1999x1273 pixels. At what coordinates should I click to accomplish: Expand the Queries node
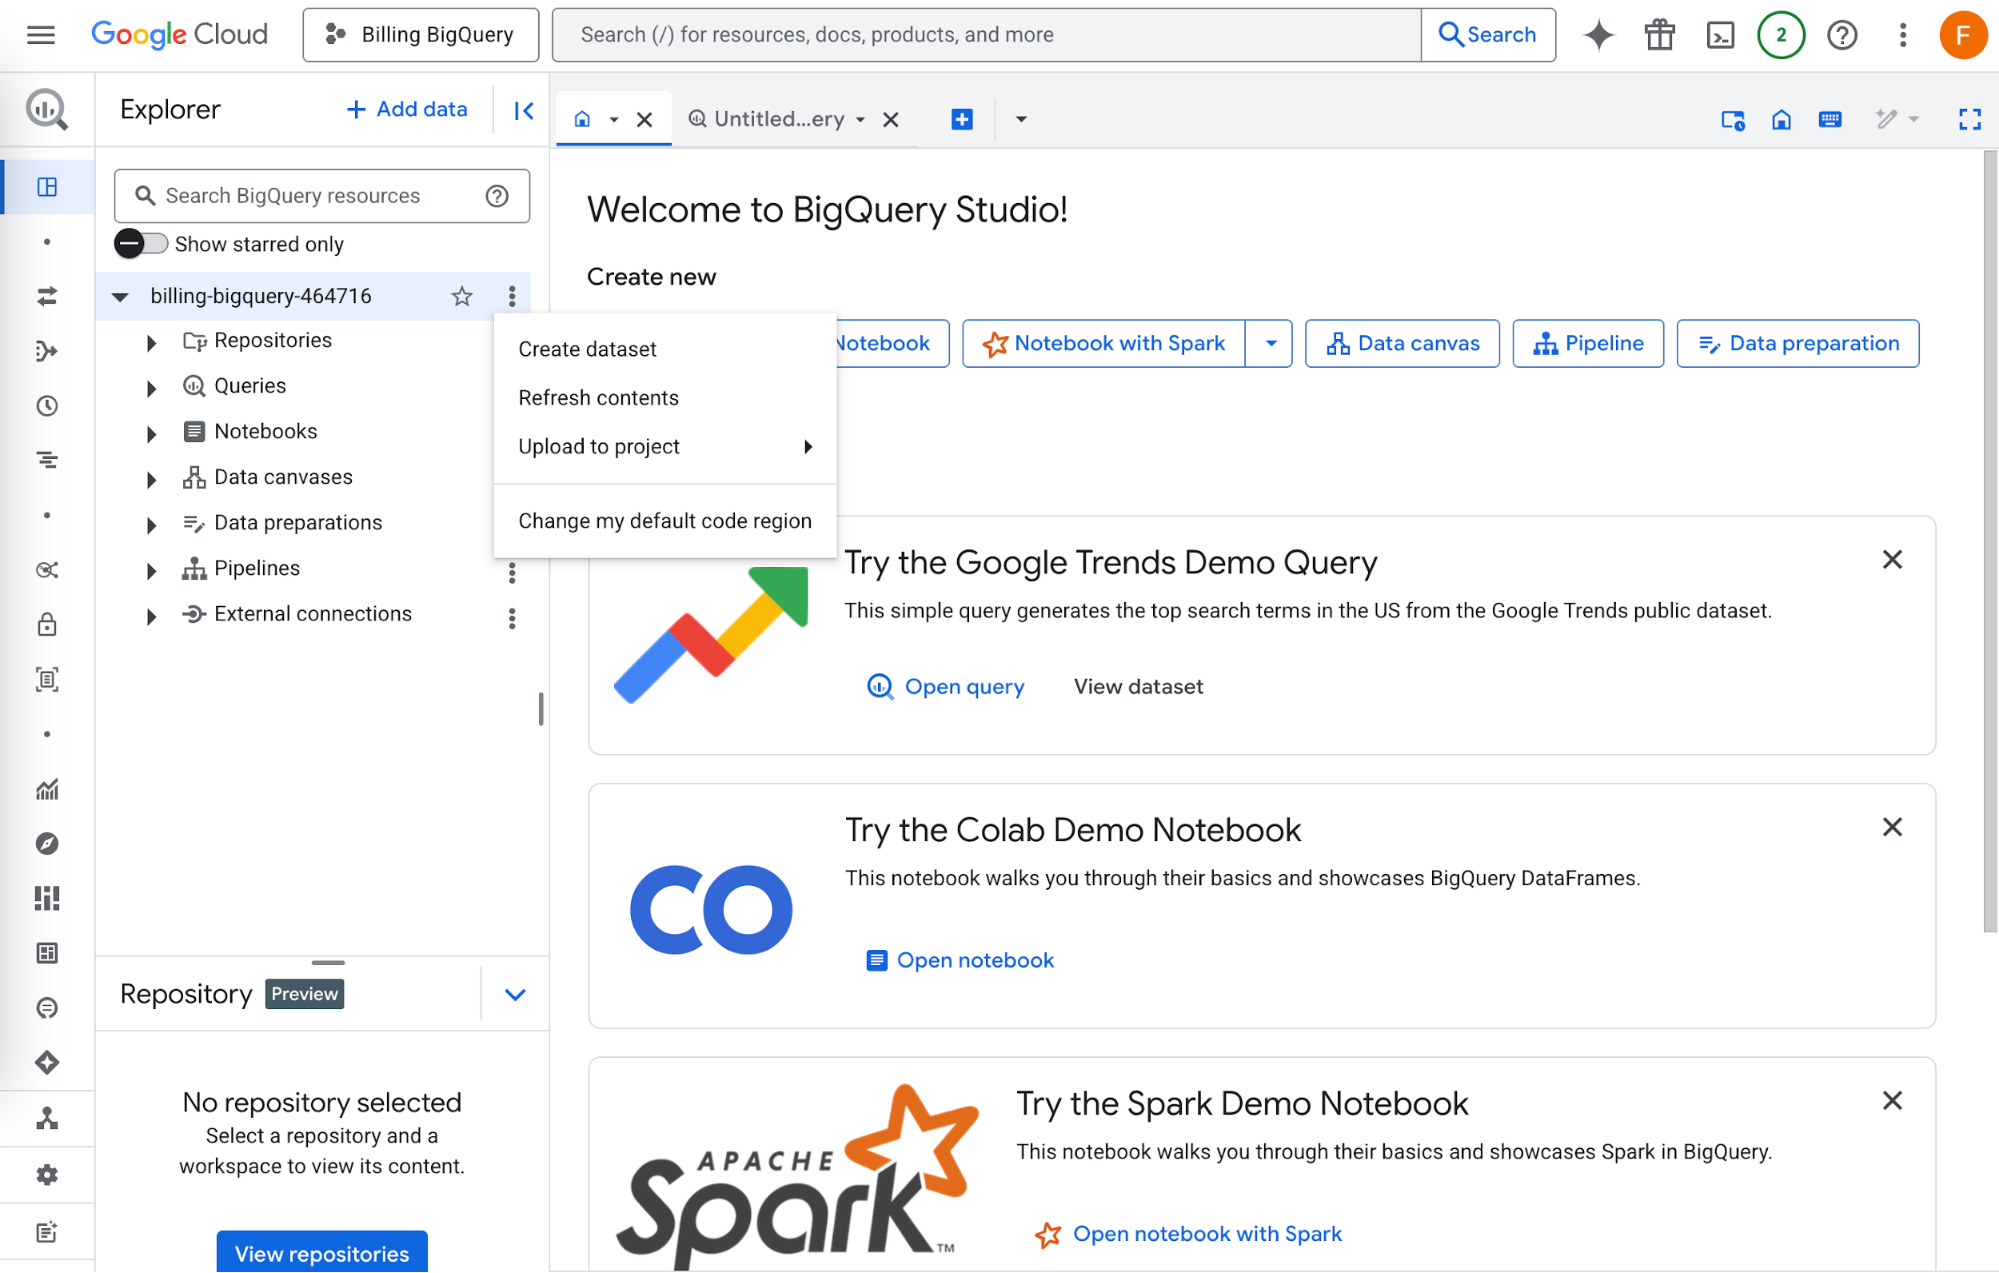tap(151, 388)
